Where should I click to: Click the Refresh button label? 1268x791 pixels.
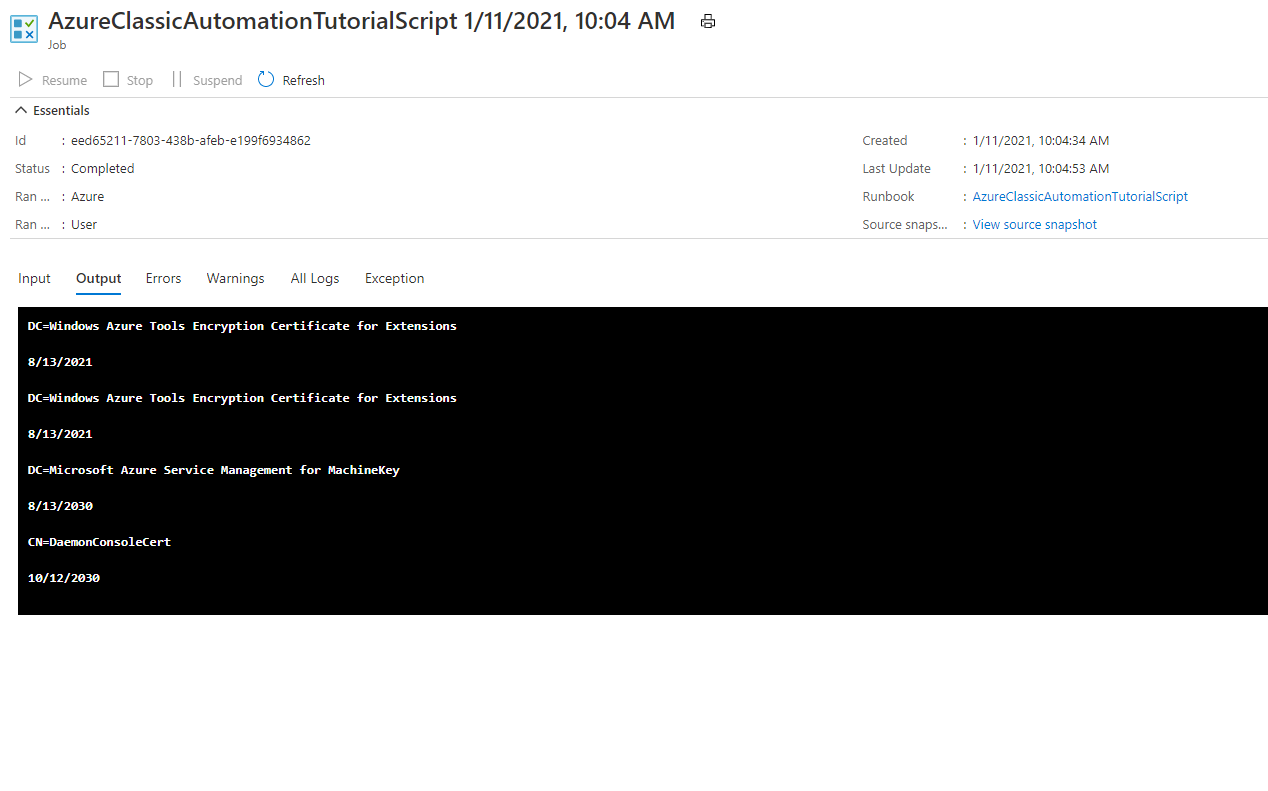[303, 80]
